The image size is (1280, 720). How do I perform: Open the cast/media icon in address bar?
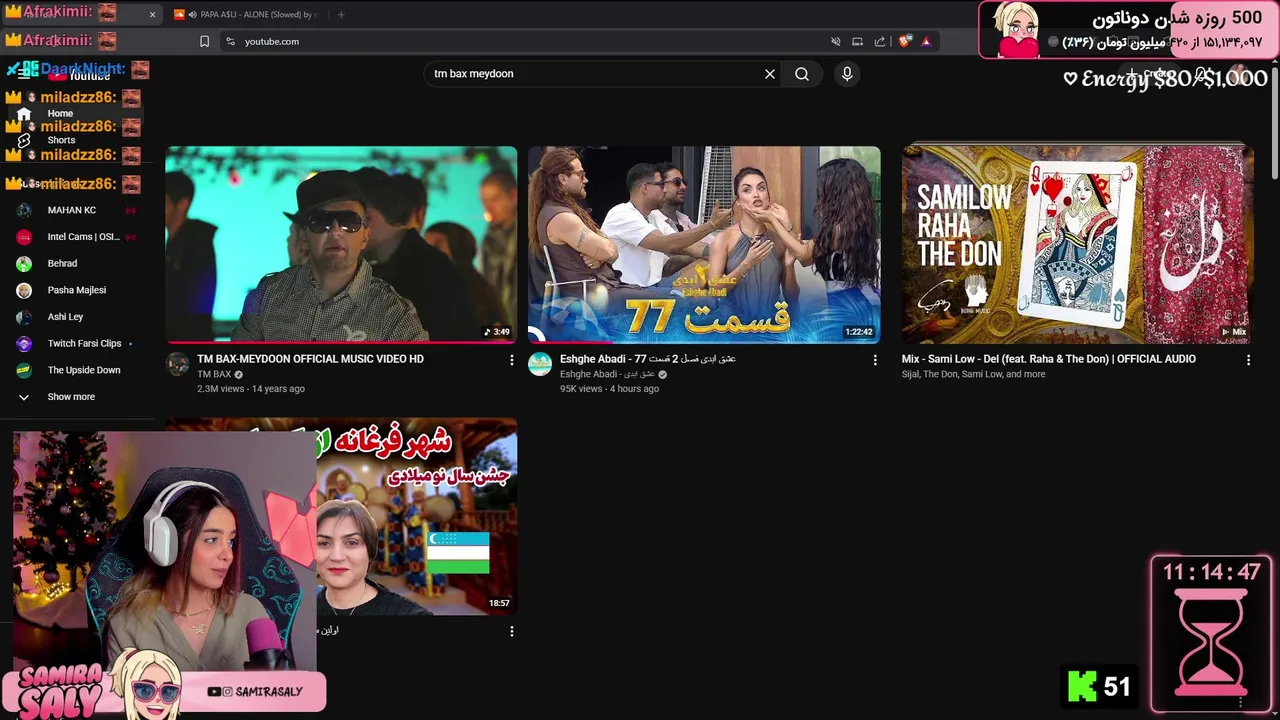(x=857, y=42)
